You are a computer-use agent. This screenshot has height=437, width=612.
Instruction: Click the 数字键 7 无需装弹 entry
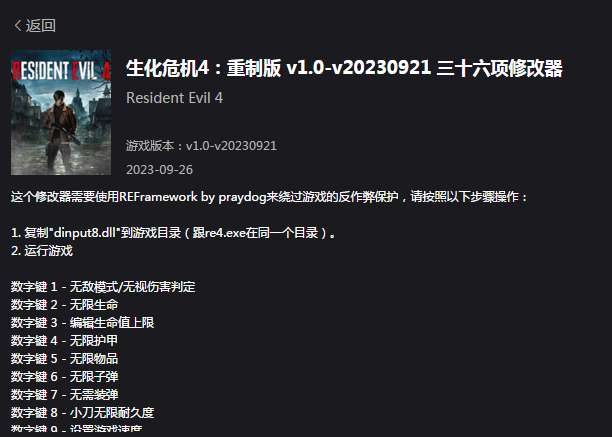pos(64,394)
